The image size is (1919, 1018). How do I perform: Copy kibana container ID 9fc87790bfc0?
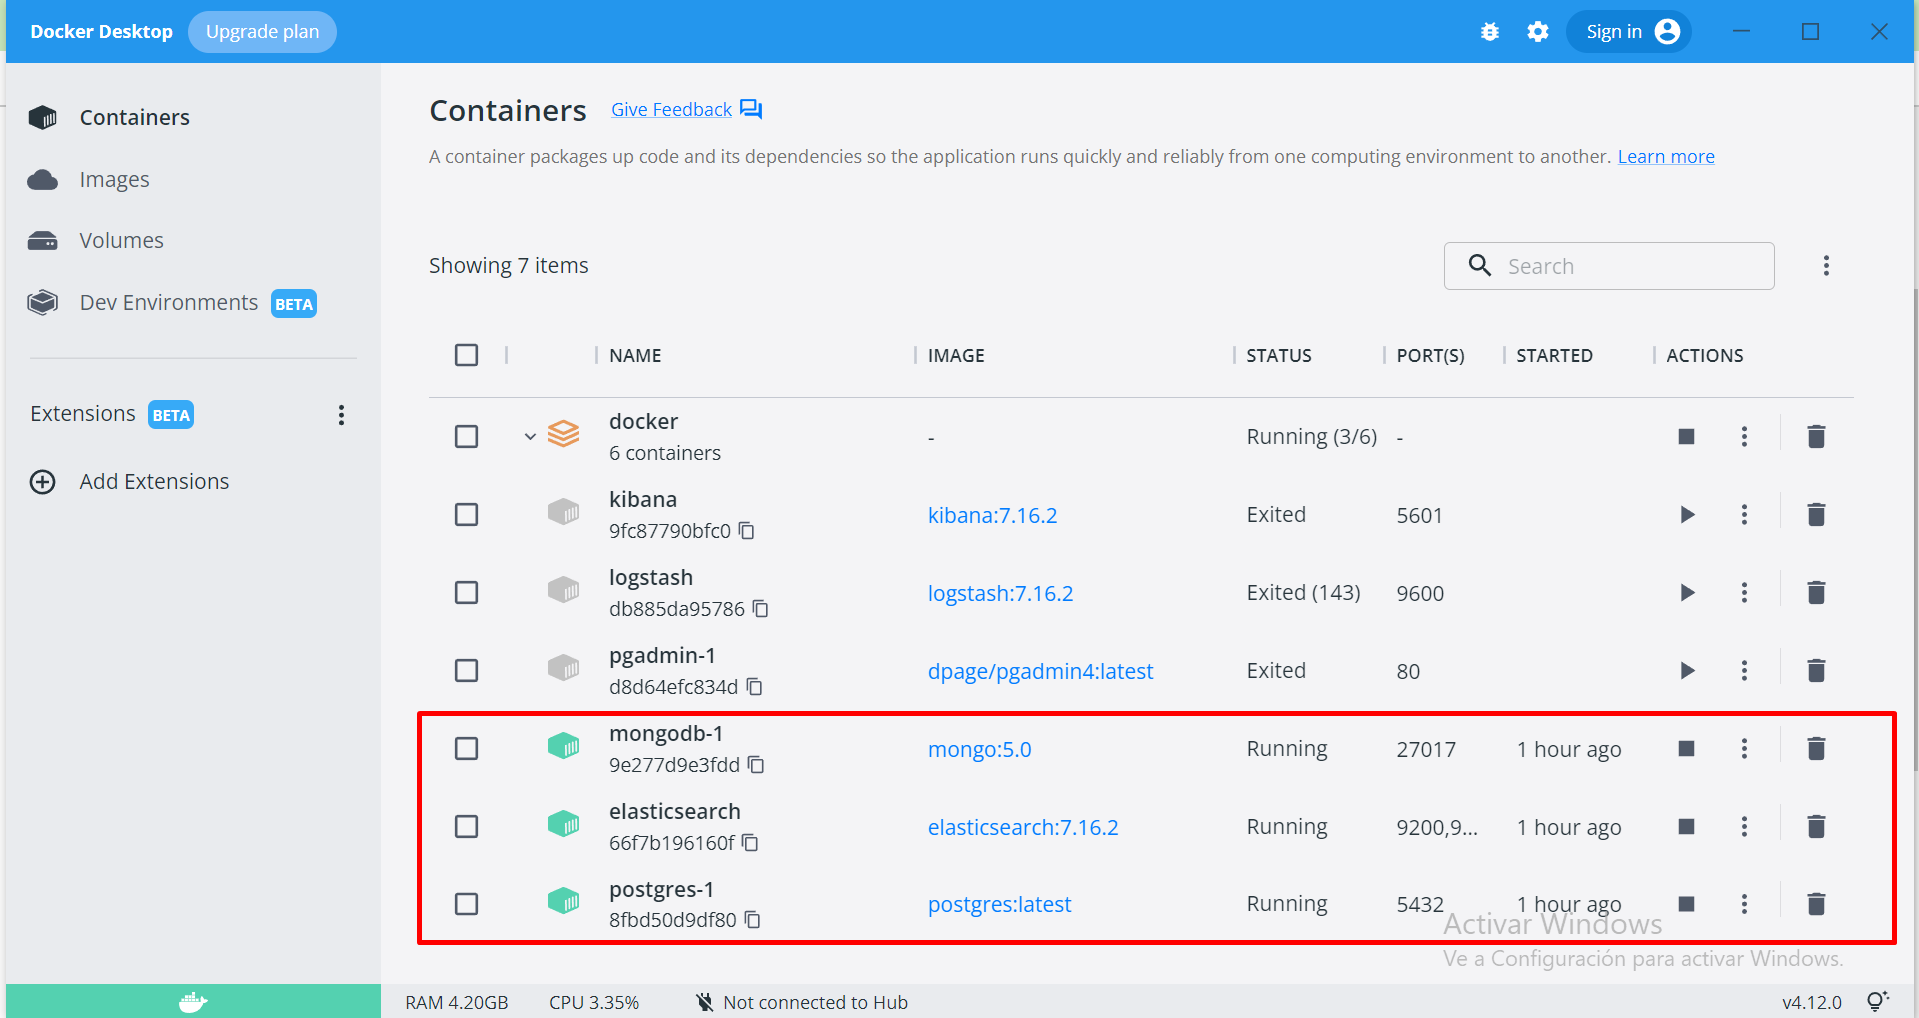click(x=746, y=531)
